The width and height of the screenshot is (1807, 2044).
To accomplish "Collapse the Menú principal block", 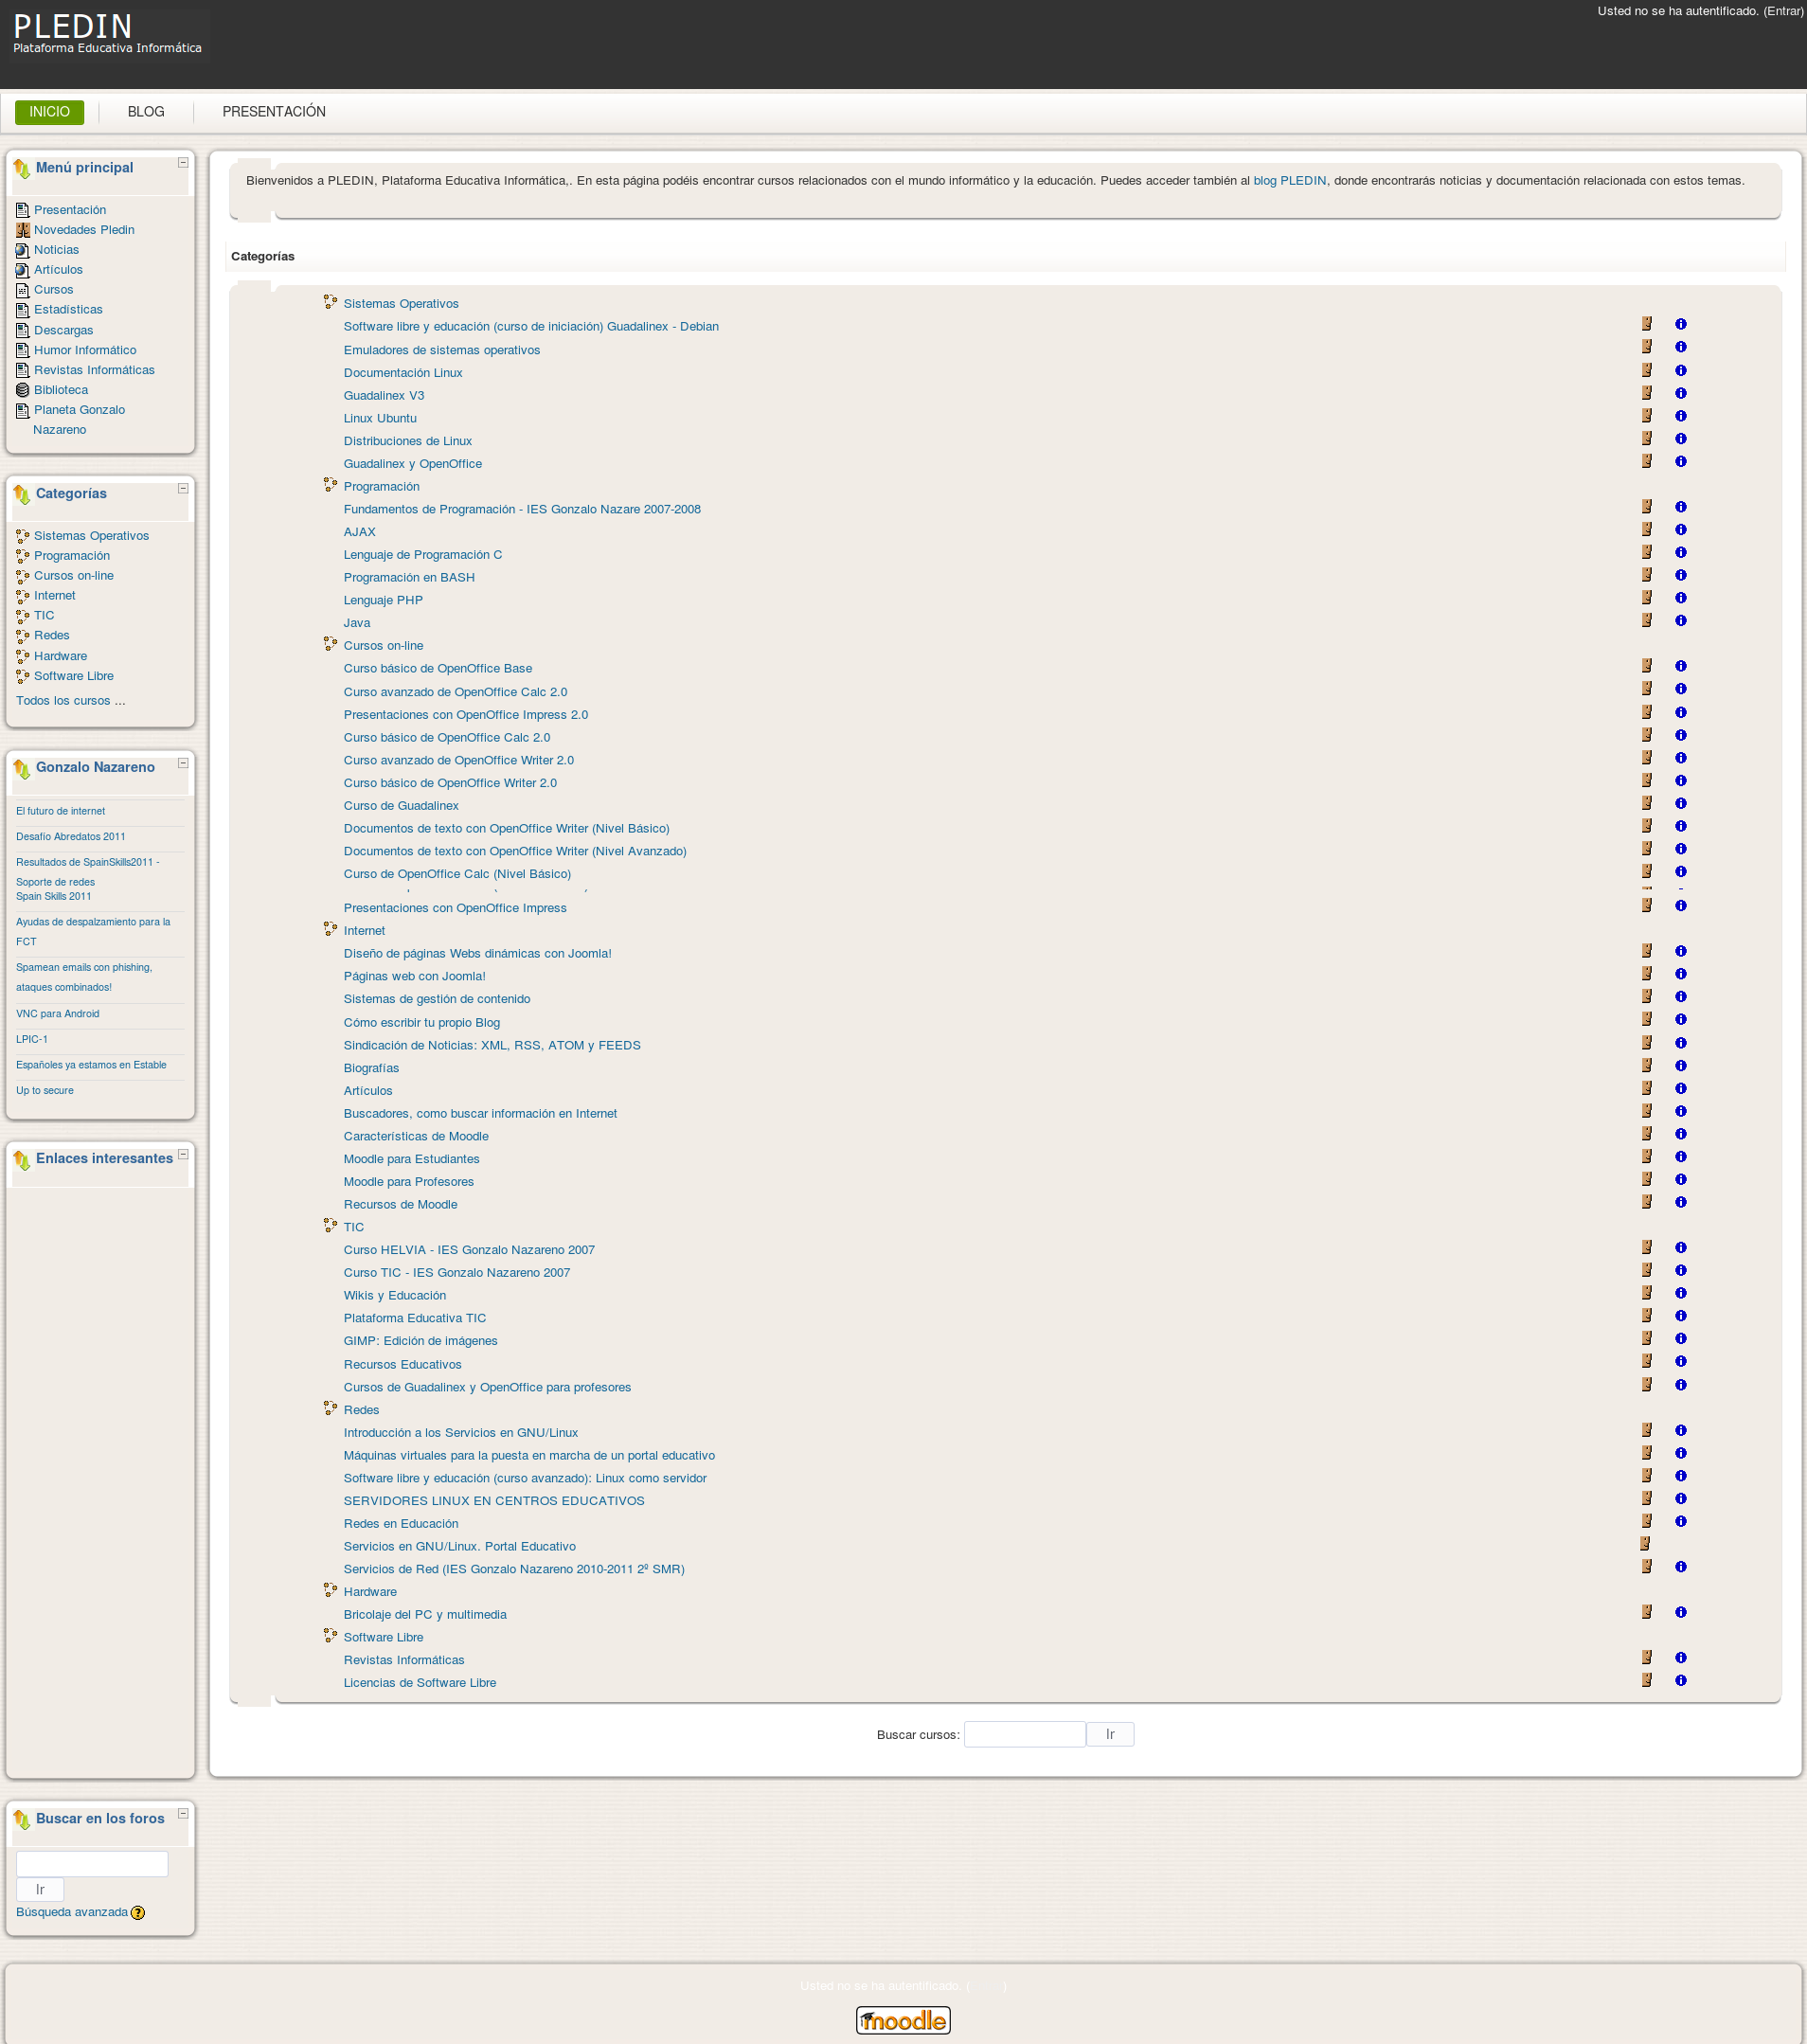I will [183, 162].
